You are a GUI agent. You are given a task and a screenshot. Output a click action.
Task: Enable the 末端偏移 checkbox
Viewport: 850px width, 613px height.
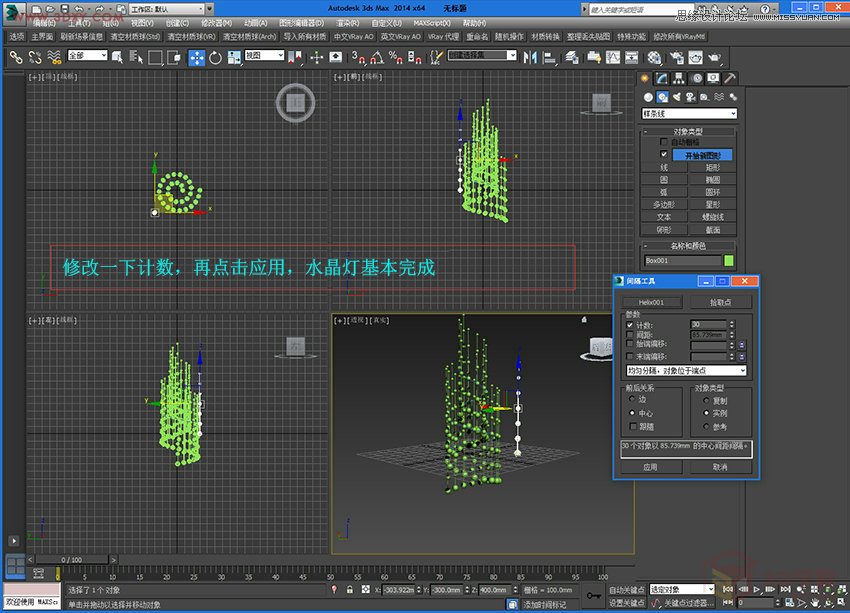click(x=629, y=356)
